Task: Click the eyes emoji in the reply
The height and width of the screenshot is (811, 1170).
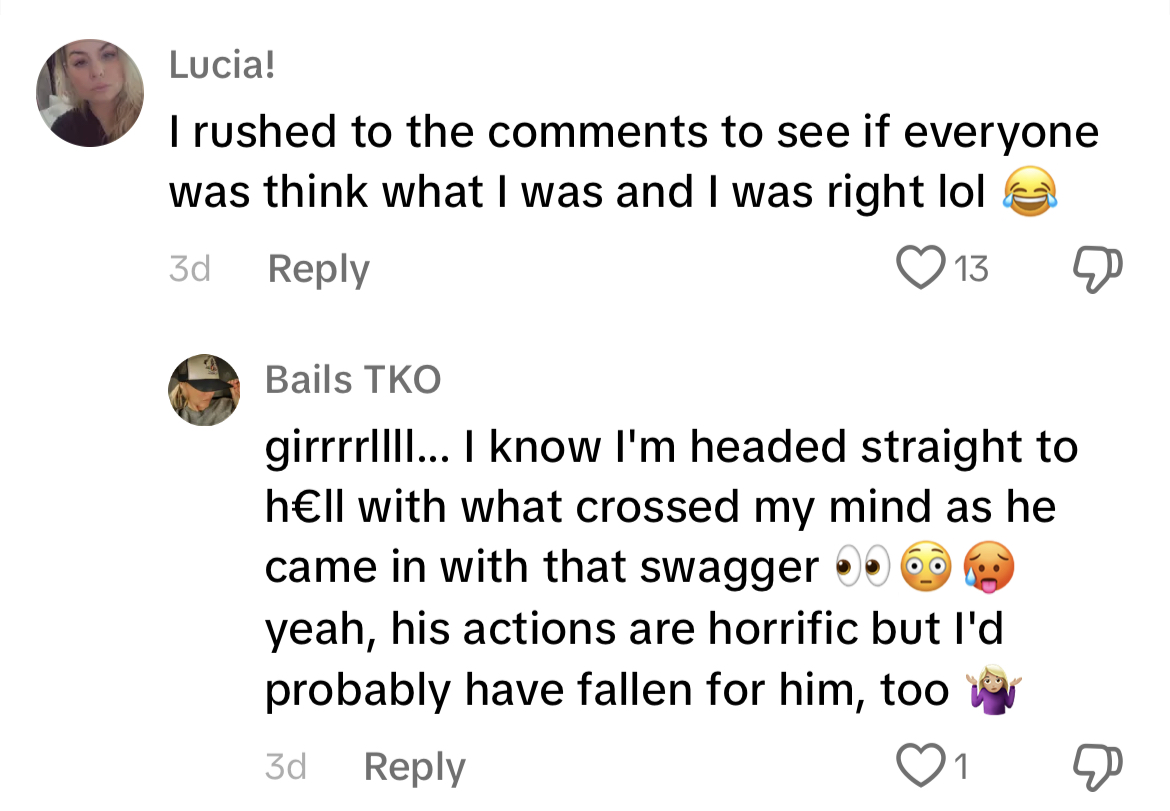Action: pos(861,567)
